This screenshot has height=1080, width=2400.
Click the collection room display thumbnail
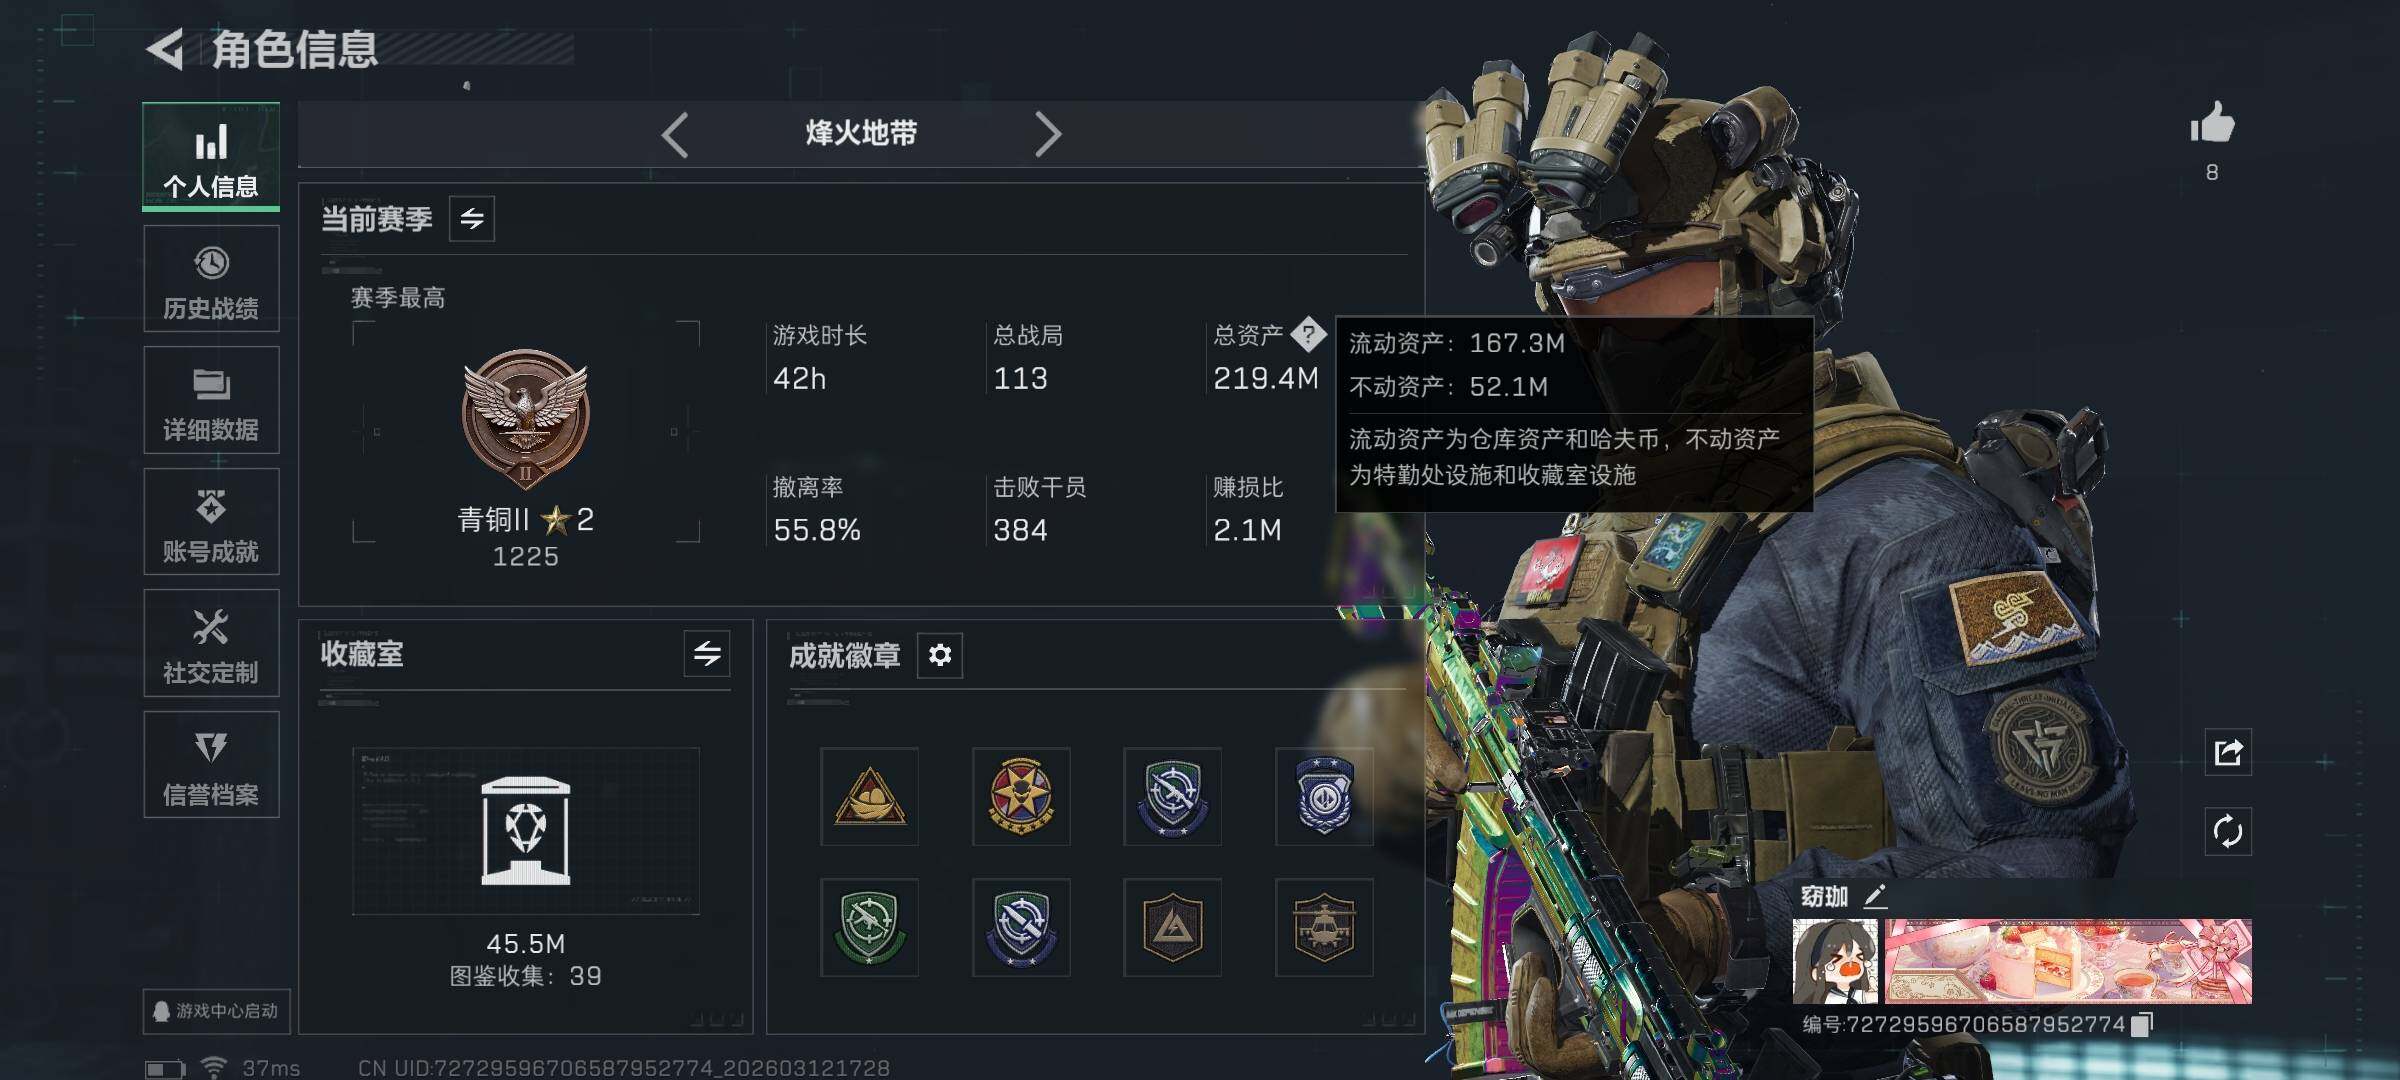pyautogui.click(x=526, y=831)
